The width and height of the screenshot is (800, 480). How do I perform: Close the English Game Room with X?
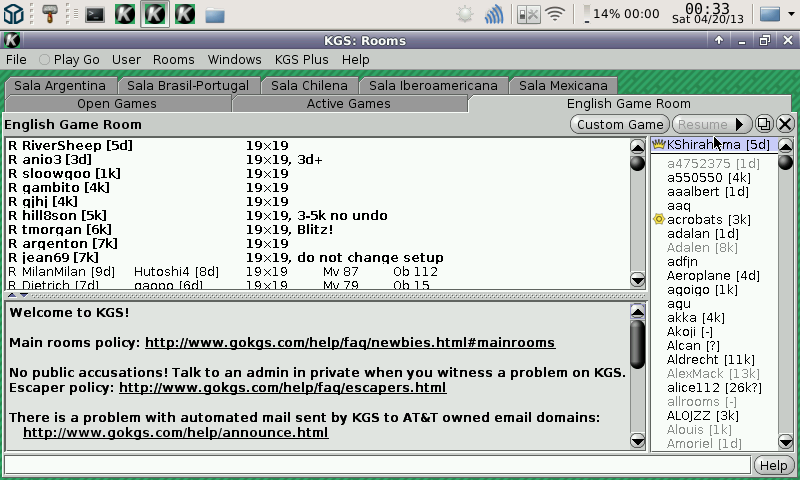786,124
